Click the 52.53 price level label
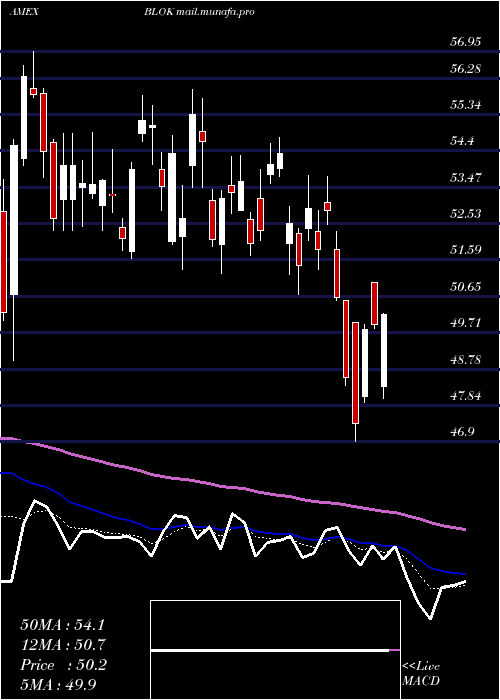 pos(465,213)
